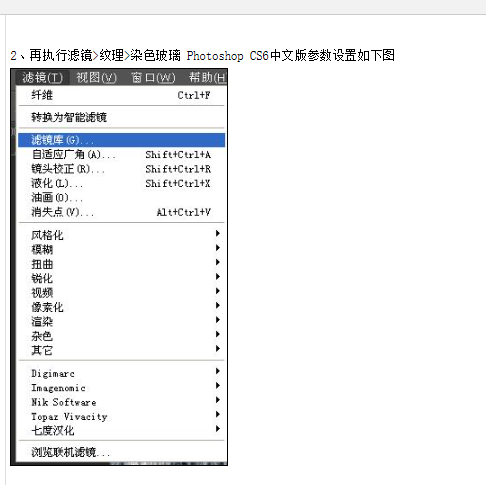Open 镜头校正(R)... filter
This screenshot has width=486, height=485.
pos(122,169)
